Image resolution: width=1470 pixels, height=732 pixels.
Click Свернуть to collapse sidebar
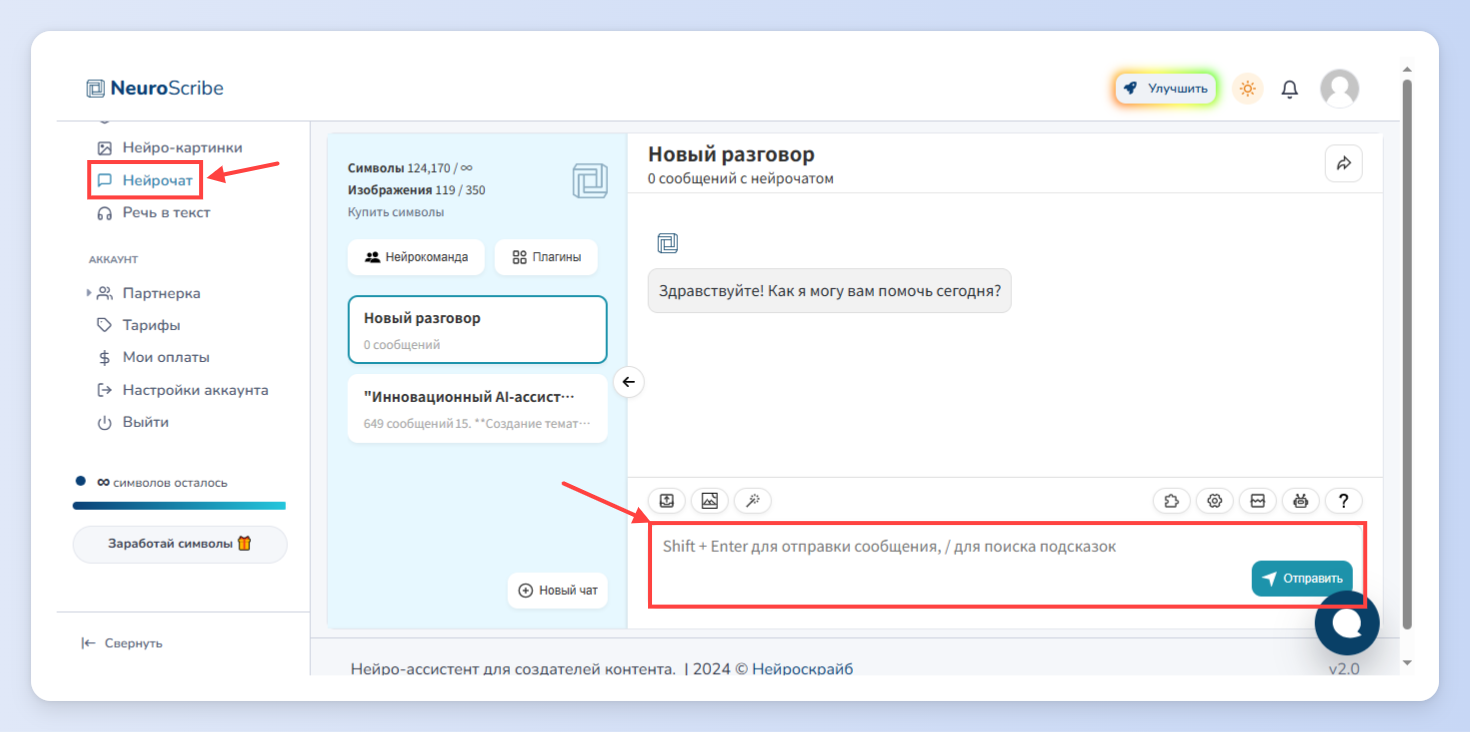122,643
